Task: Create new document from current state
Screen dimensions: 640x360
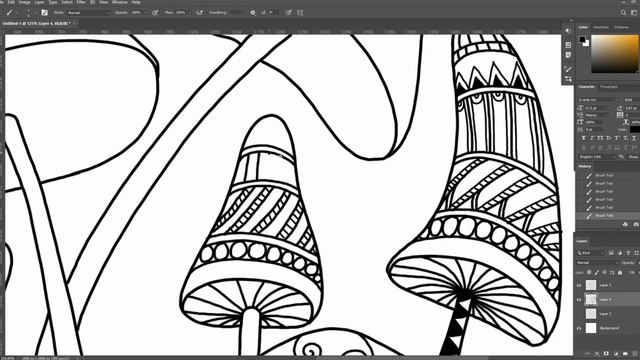Action: pos(625,224)
